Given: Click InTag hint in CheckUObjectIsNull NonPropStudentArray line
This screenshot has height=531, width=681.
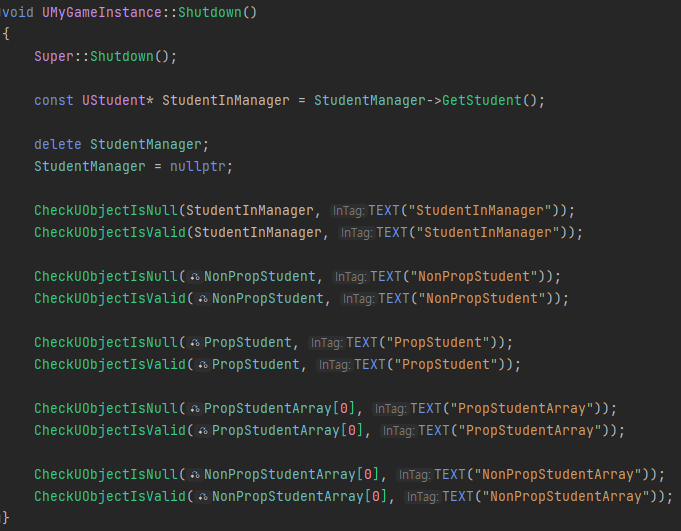Looking at the screenshot, I should [414, 475].
